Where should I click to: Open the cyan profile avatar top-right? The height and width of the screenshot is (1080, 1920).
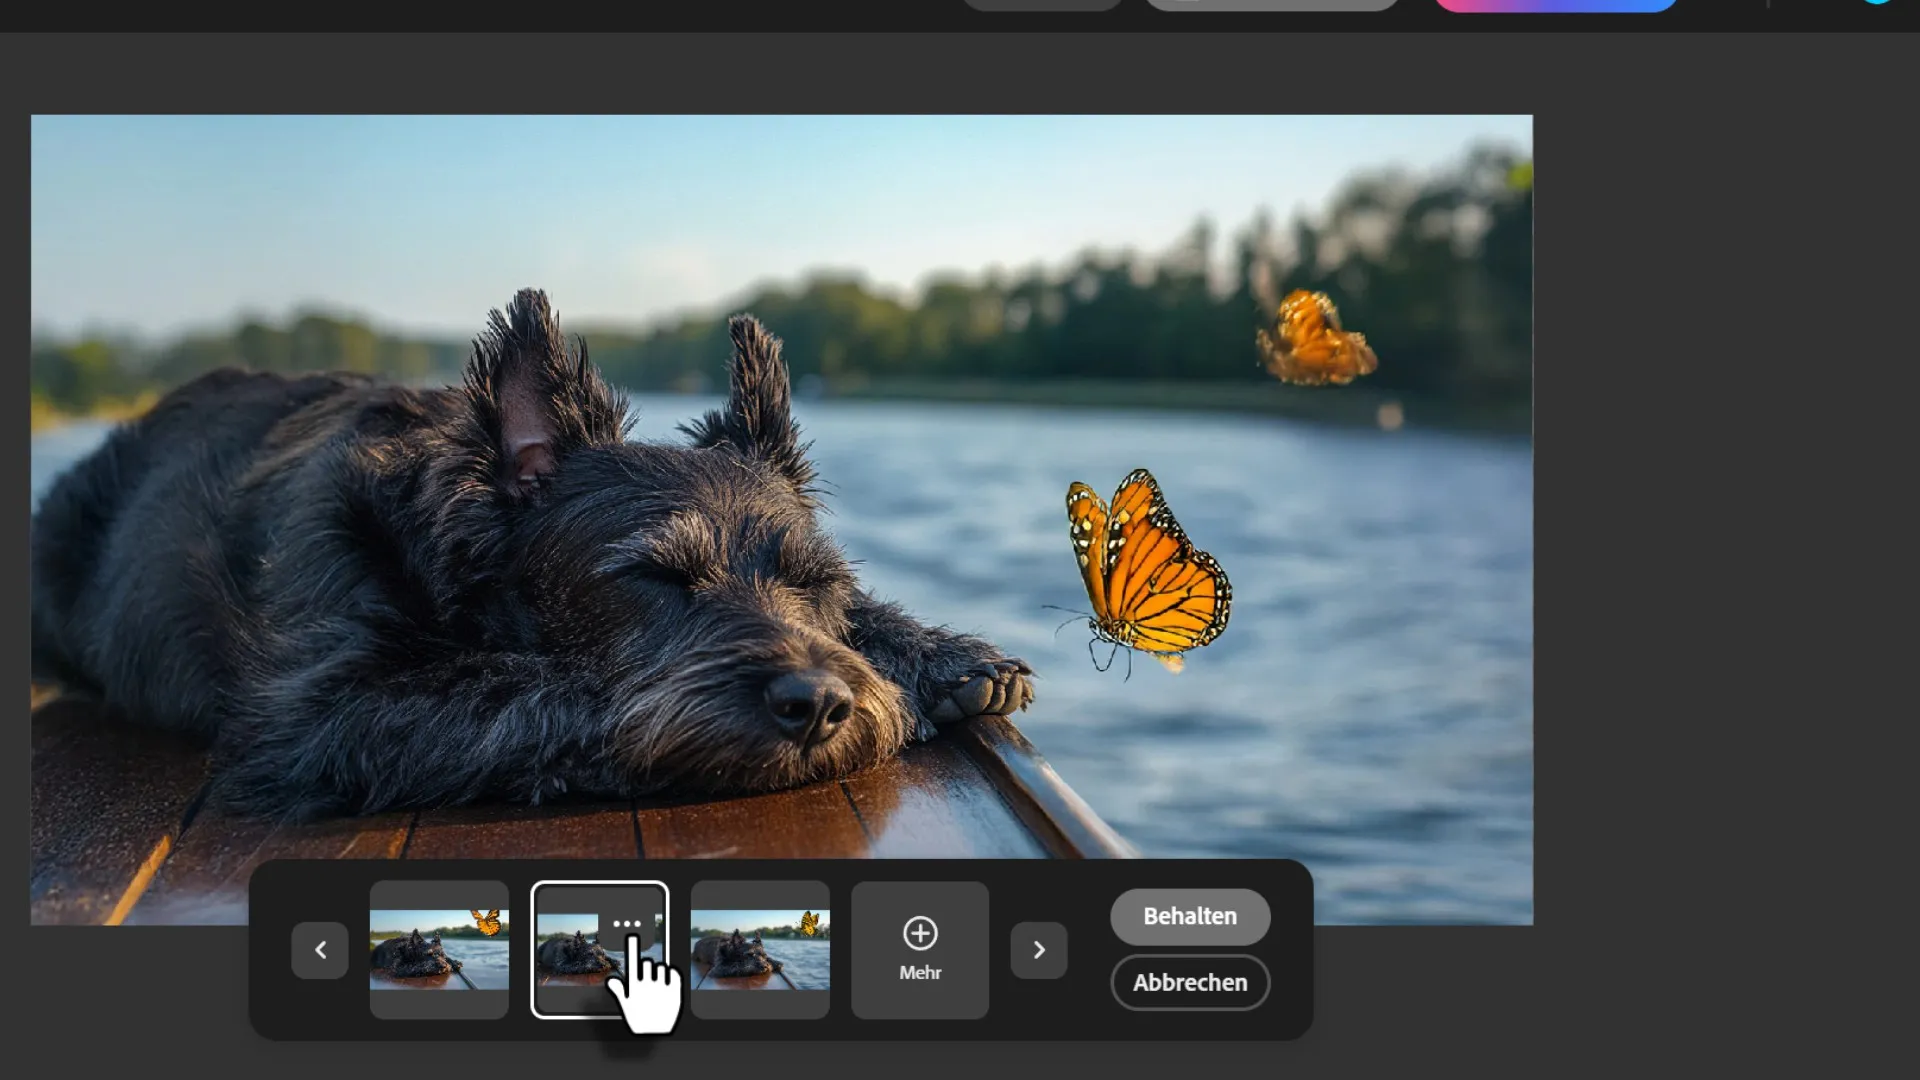point(1877,2)
